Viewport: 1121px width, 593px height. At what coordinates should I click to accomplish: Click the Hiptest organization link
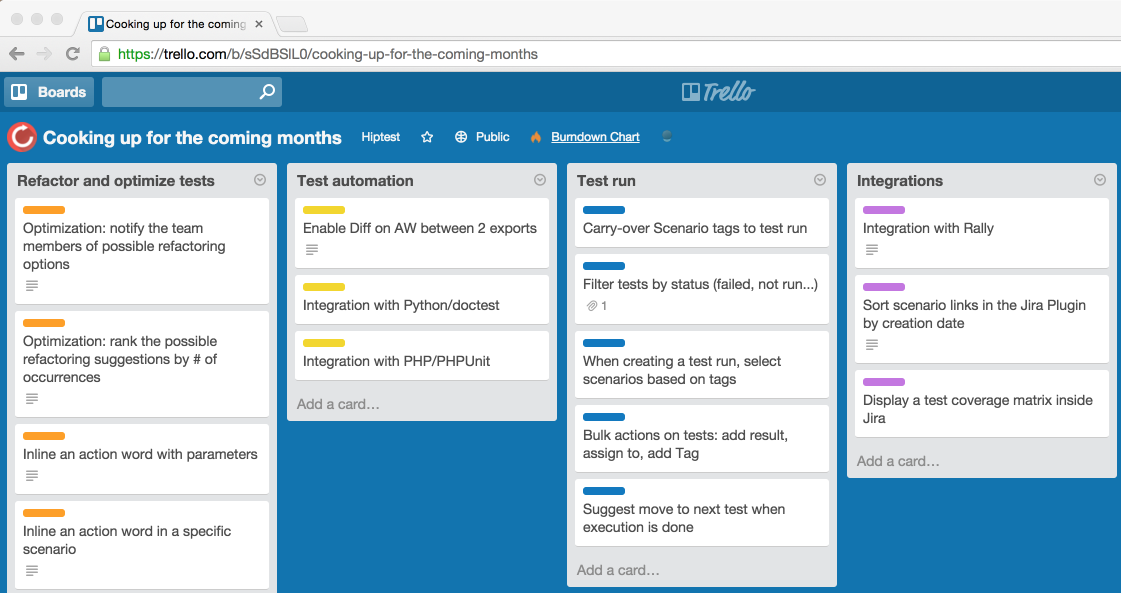click(380, 137)
